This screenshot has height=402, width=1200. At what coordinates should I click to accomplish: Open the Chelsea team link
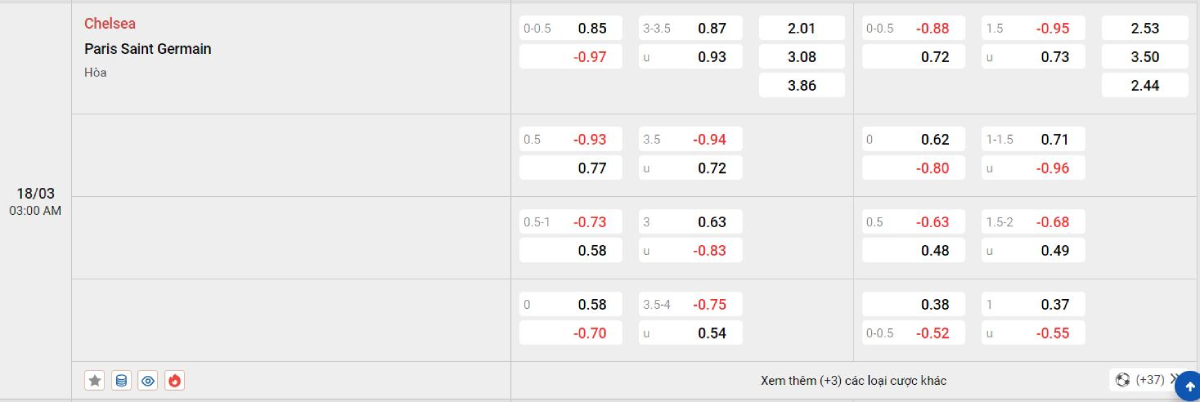point(110,23)
